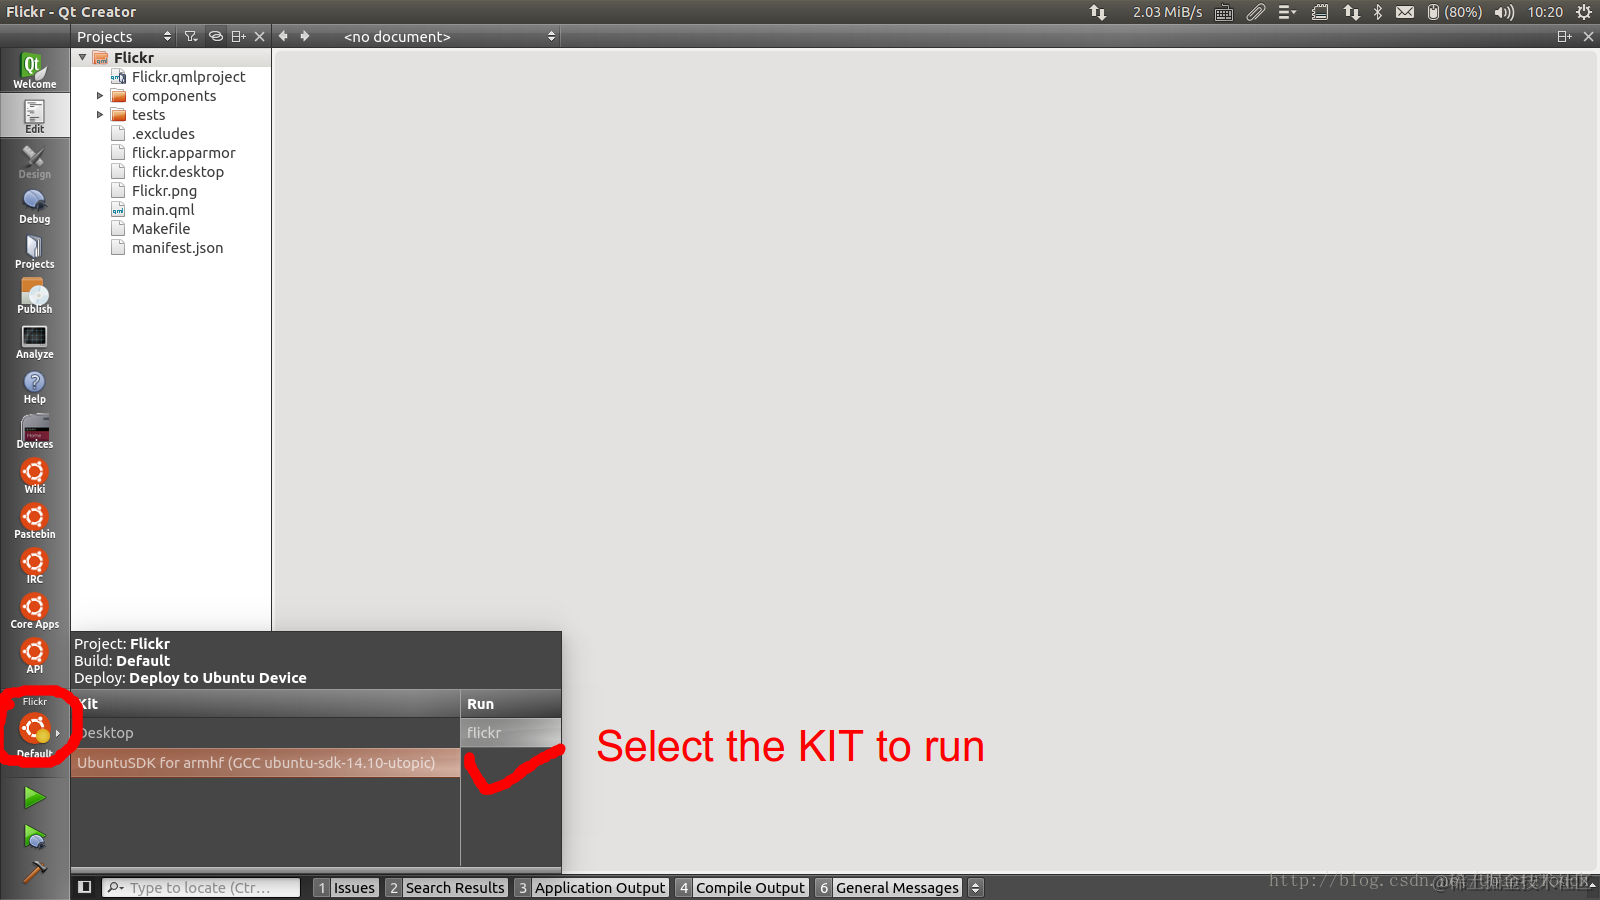Switch to Debug mode
Viewport: 1600px width, 900px height.
coord(34,206)
